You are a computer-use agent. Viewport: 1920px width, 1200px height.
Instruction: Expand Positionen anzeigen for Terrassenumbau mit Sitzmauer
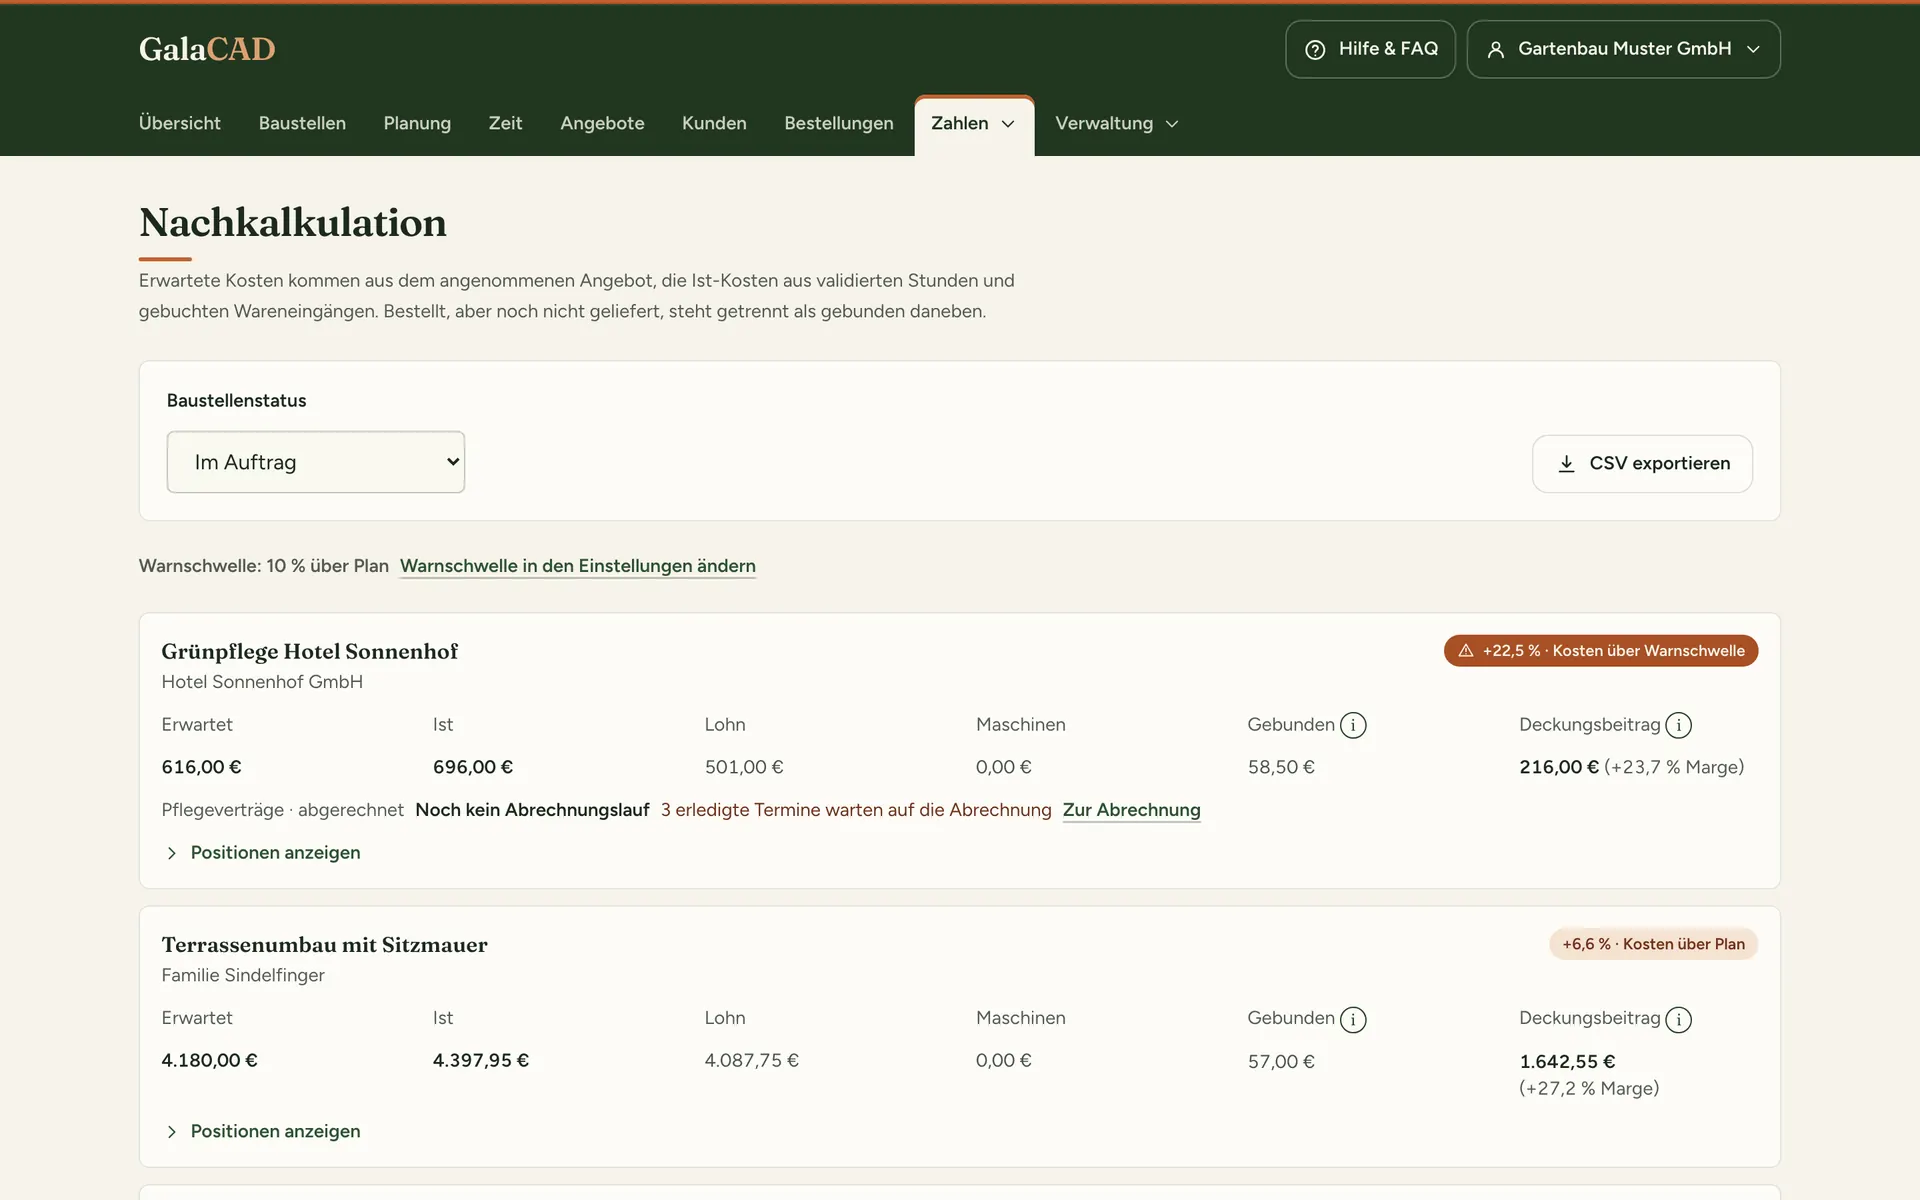click(x=262, y=1132)
